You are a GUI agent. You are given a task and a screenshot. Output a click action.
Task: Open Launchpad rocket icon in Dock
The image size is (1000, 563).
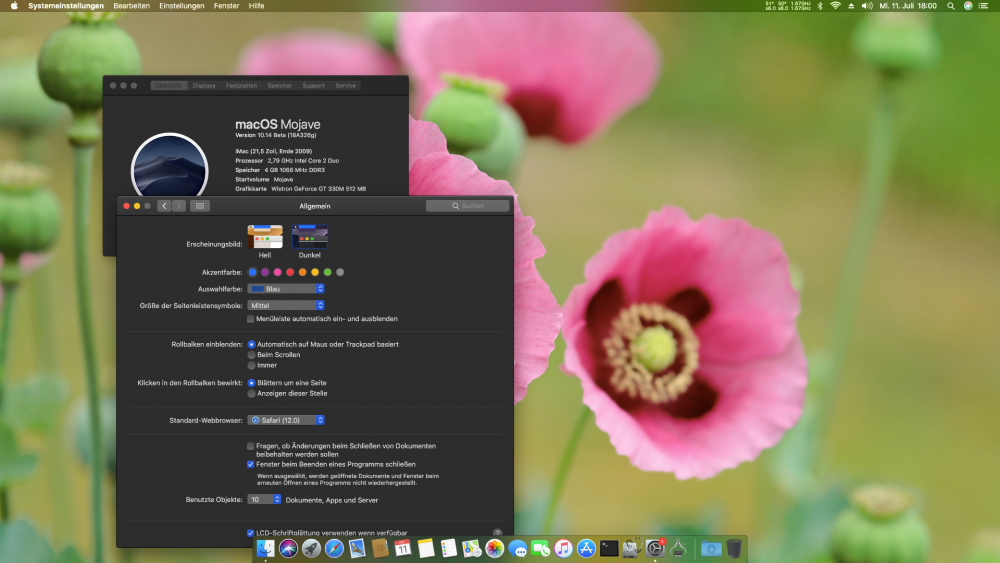click(x=311, y=548)
